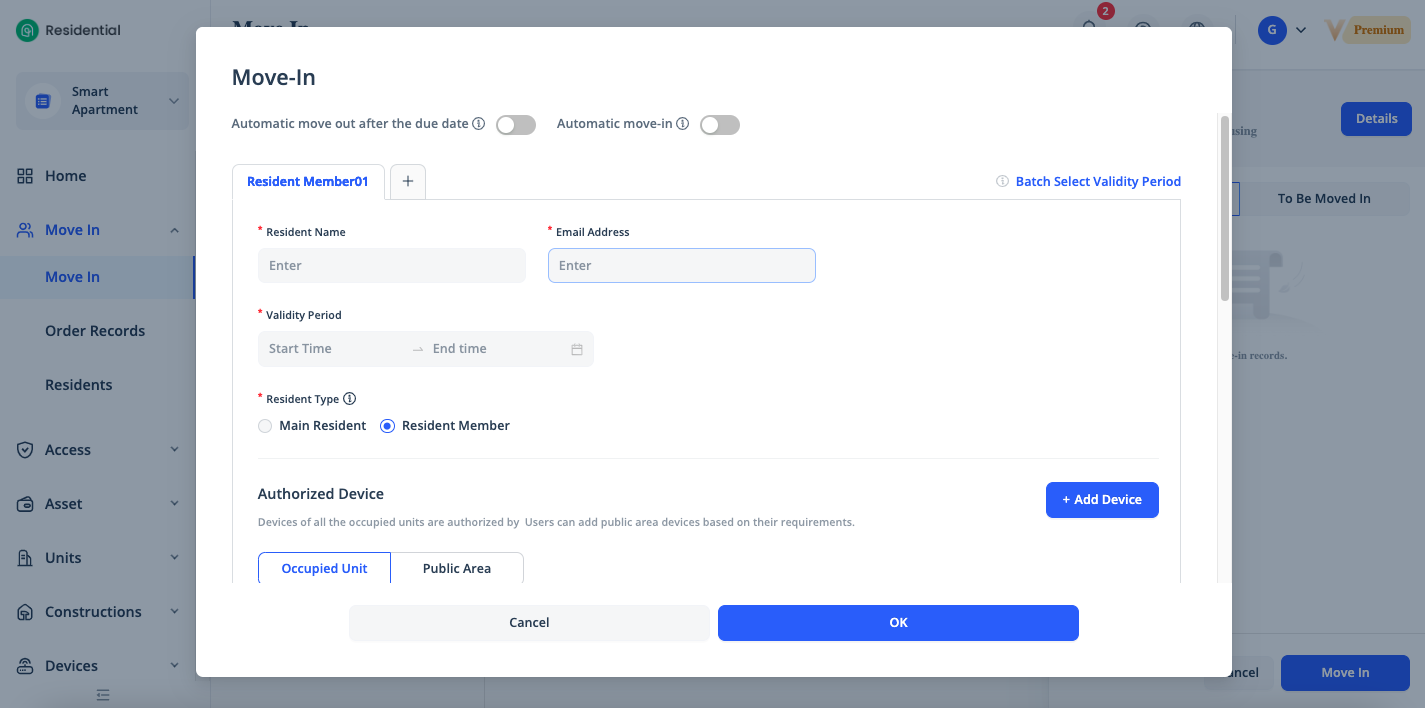Enable automatic move out after due date
The height and width of the screenshot is (708, 1425).
tap(516, 125)
